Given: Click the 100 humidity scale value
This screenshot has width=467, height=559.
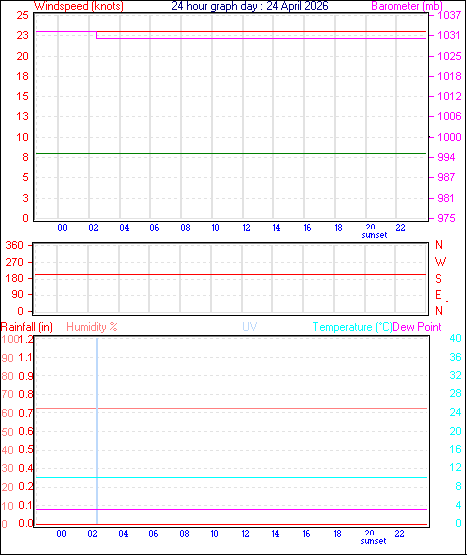Looking at the screenshot, I should (10, 339).
